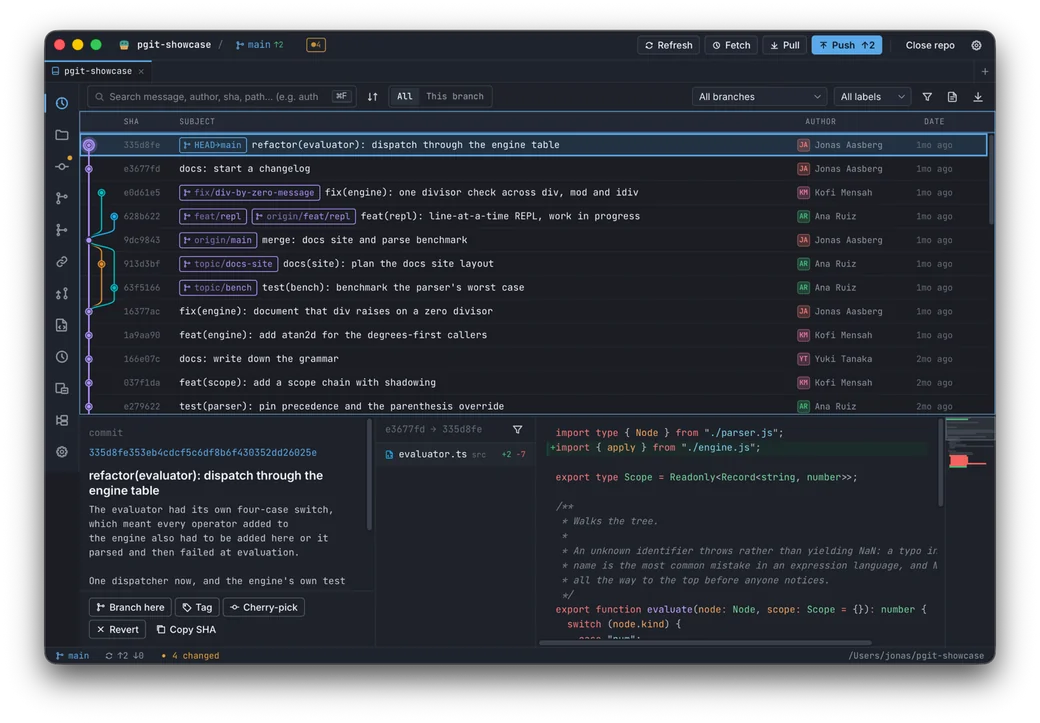Click the filter funnel beside All labels
Screen dimensions: 1040x723
927,97
